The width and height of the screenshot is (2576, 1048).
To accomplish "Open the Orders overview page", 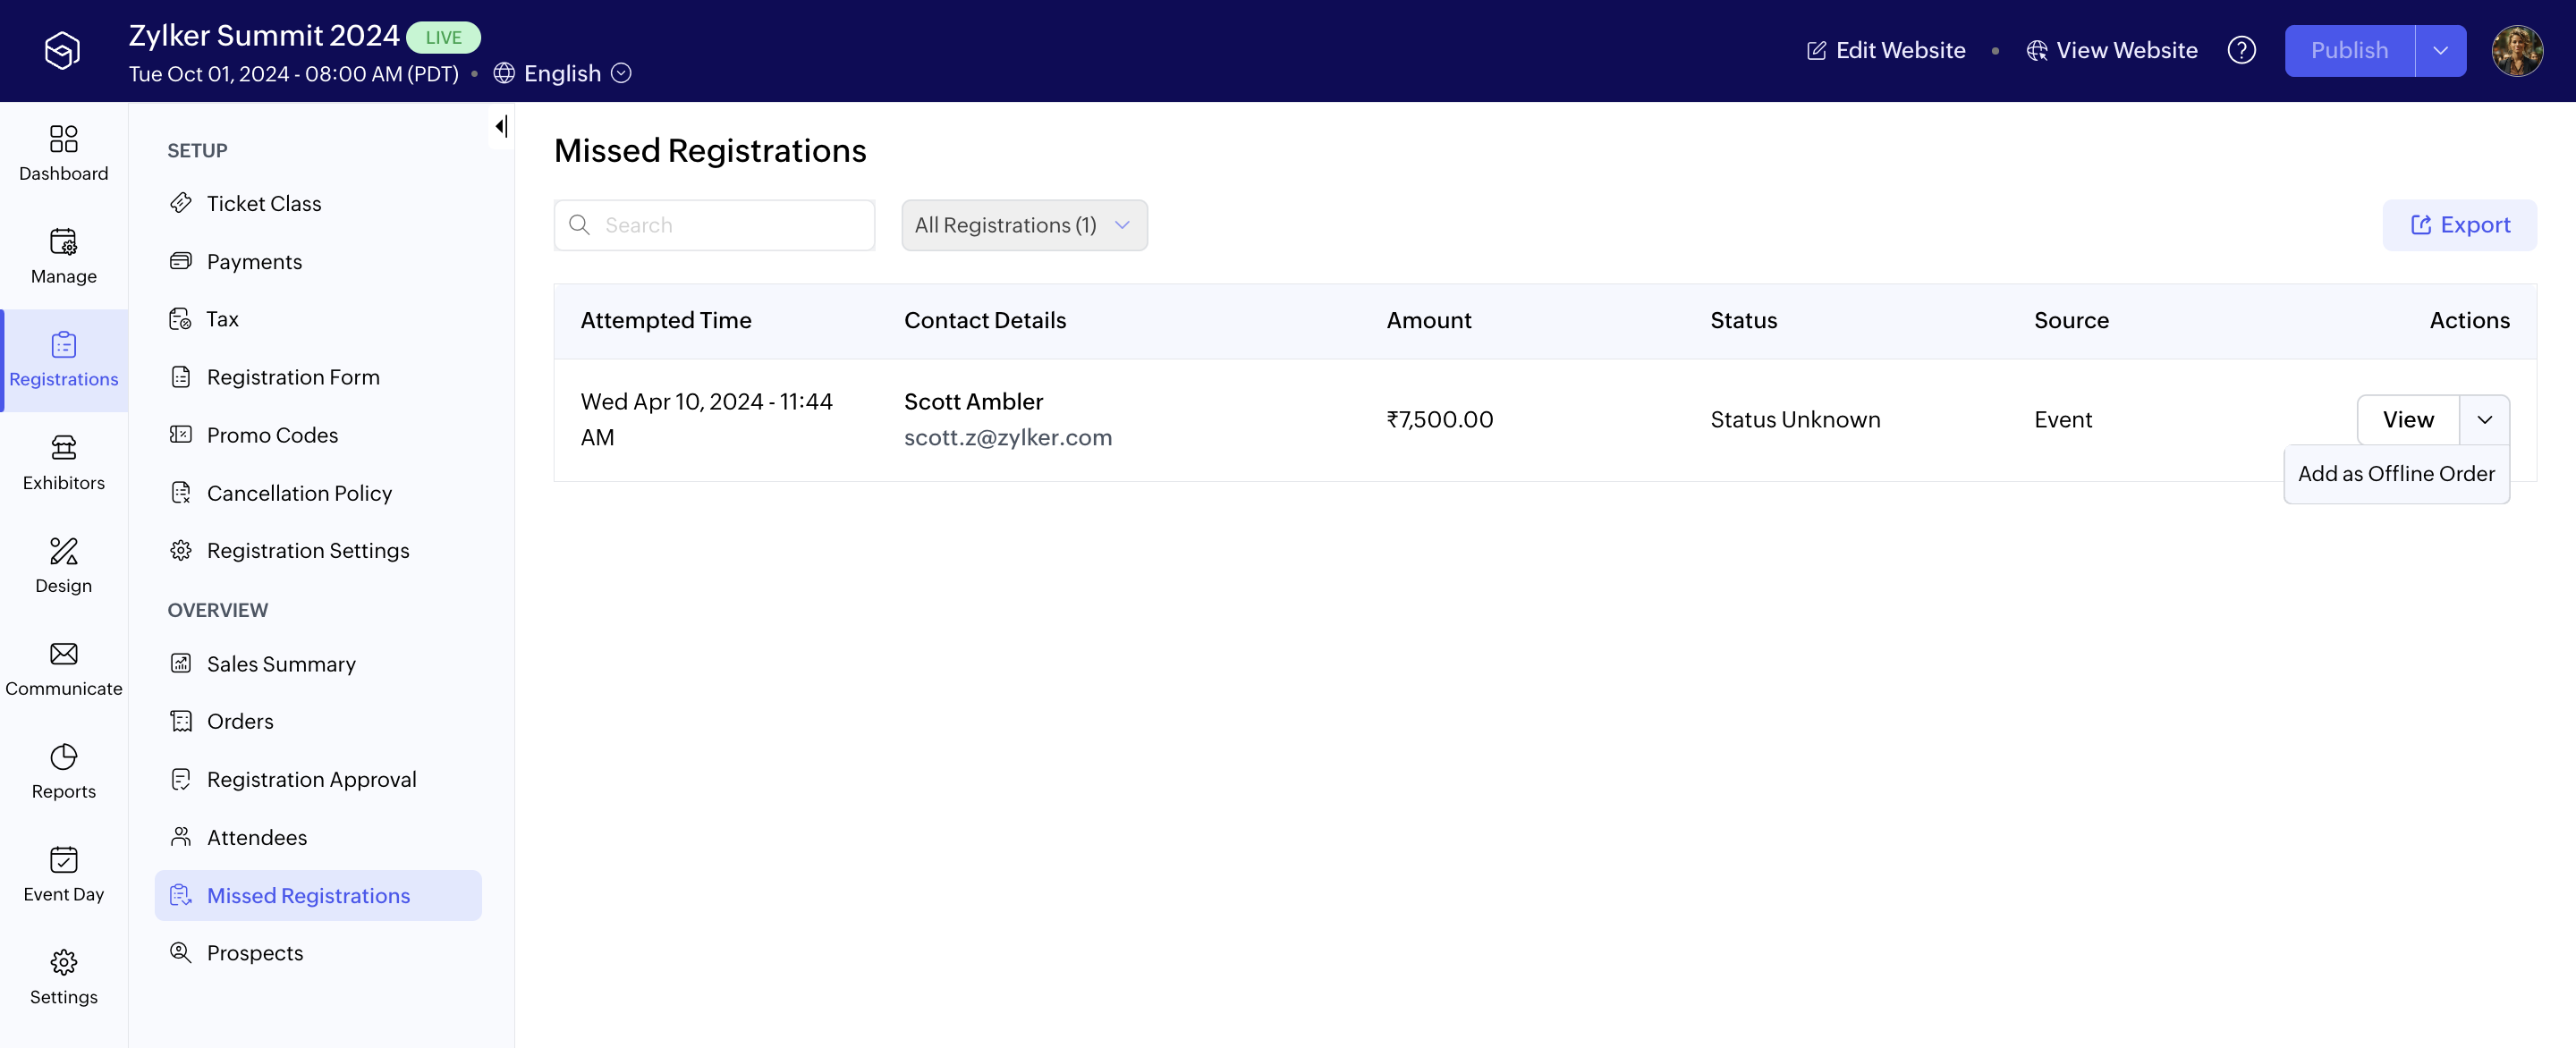I will pos(240,721).
